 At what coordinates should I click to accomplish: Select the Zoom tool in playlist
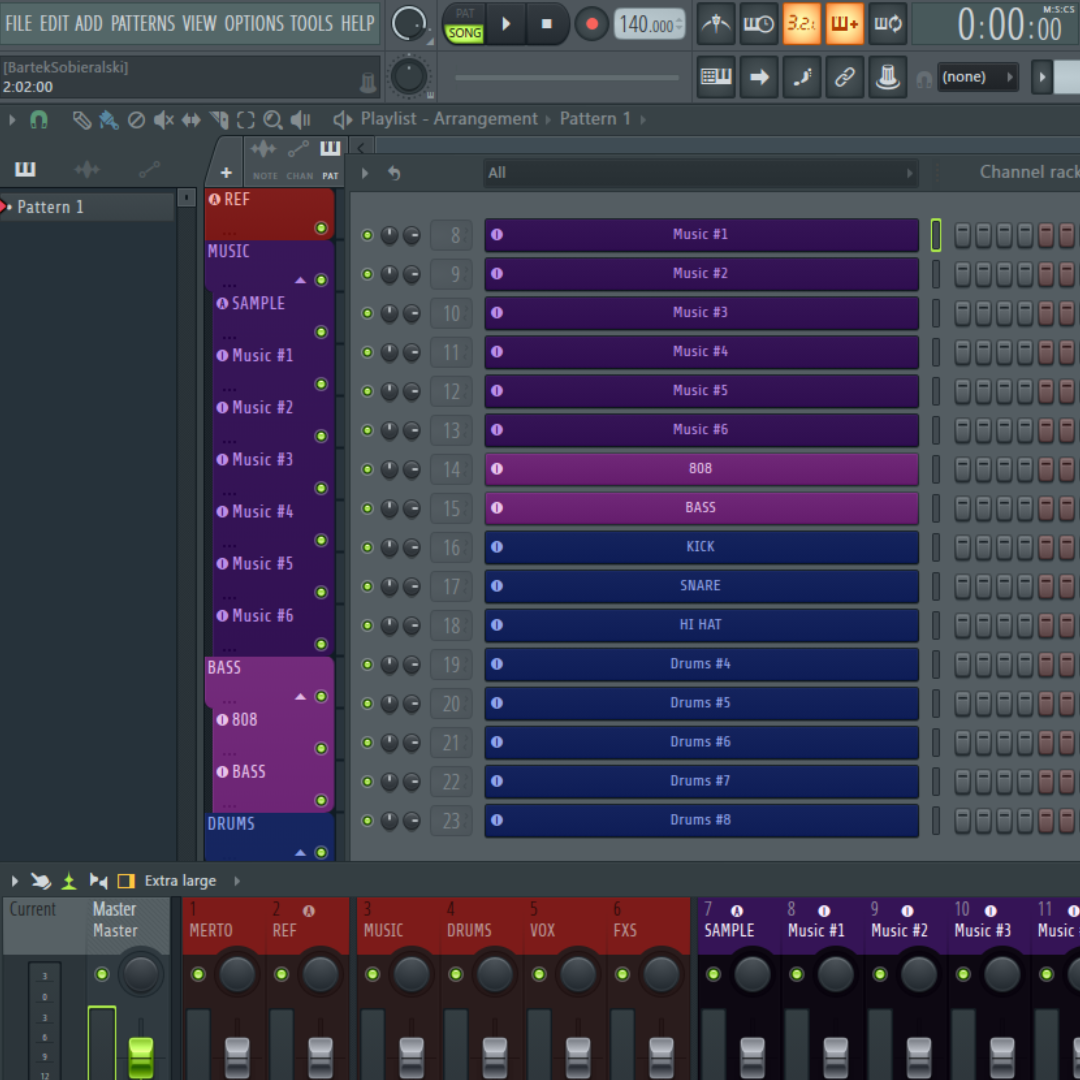[273, 120]
